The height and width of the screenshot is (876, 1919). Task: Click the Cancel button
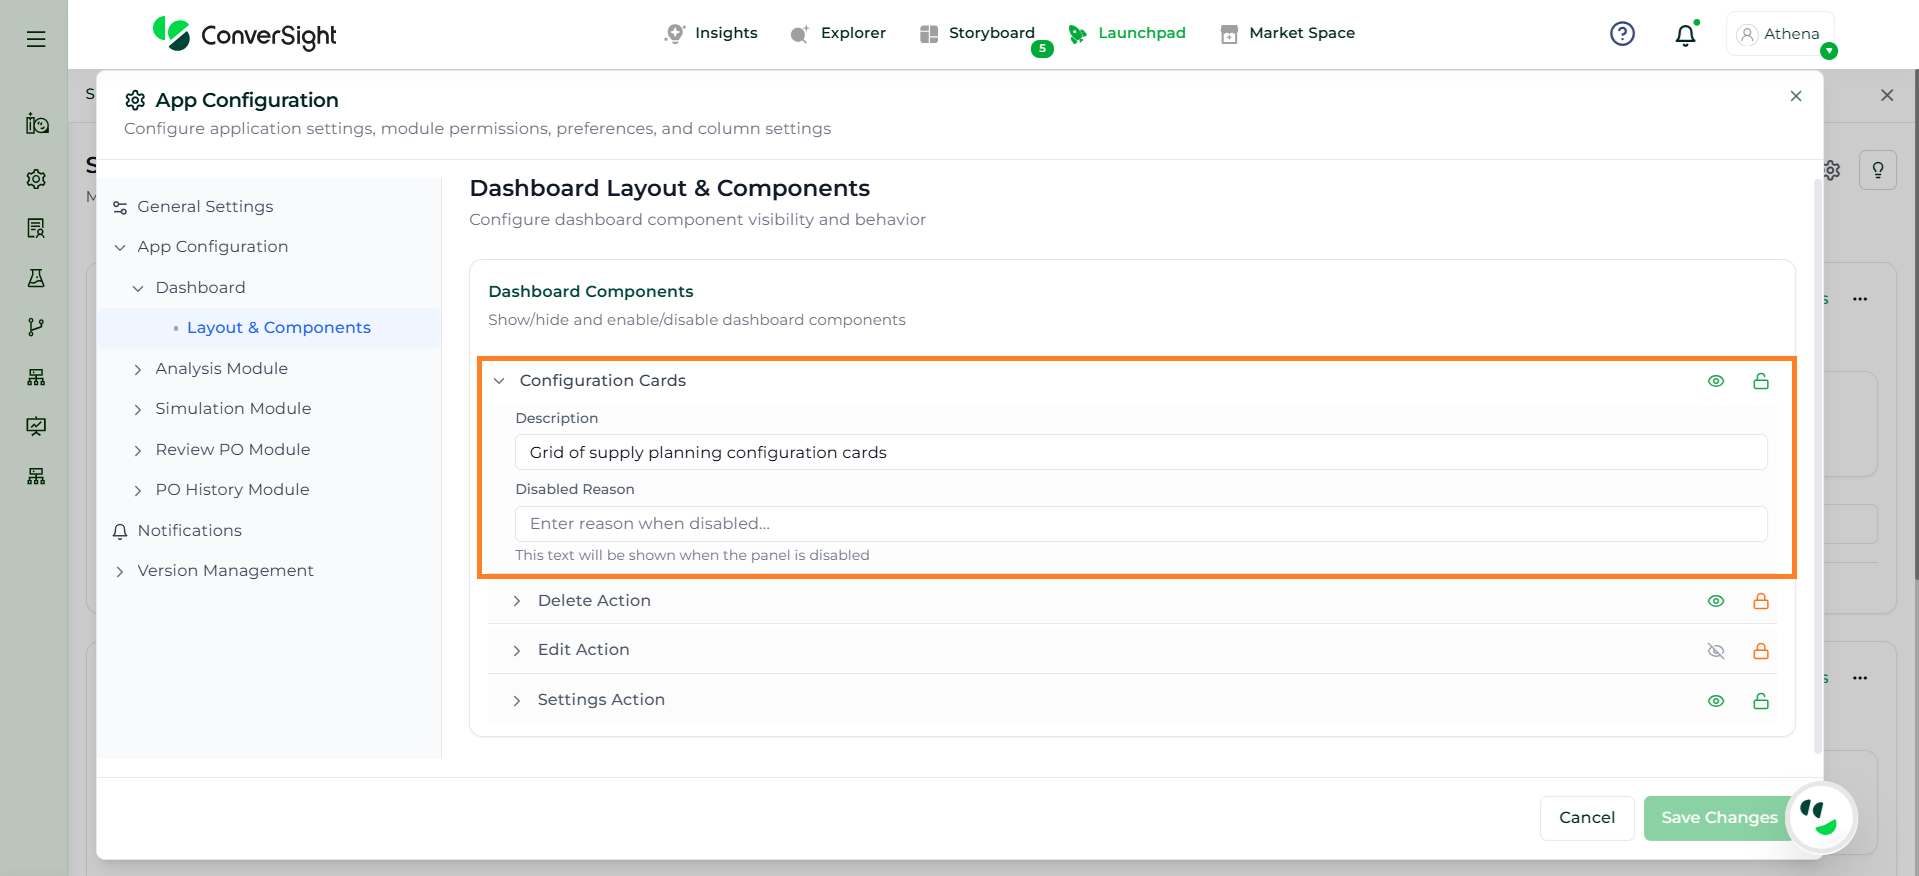point(1586,818)
